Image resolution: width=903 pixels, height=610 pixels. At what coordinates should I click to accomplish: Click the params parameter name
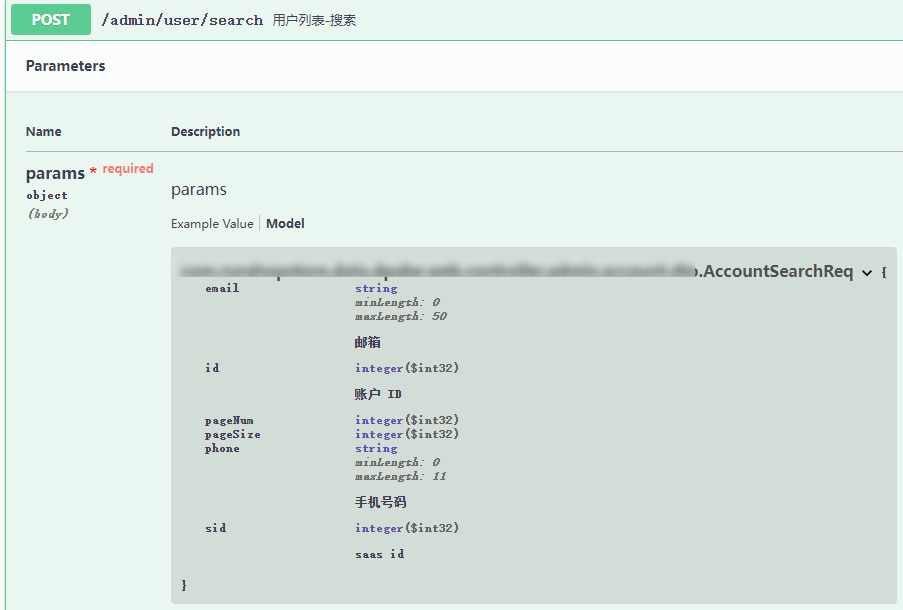tap(55, 173)
